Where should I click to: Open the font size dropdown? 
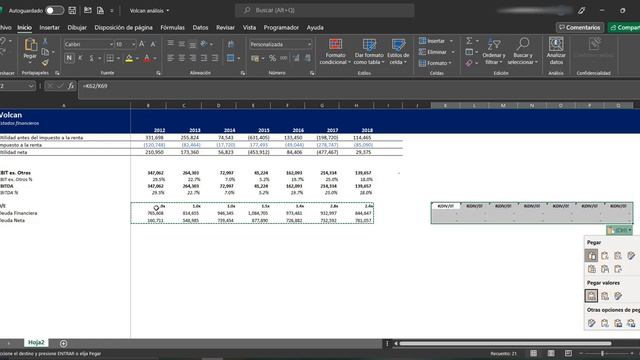[133, 44]
